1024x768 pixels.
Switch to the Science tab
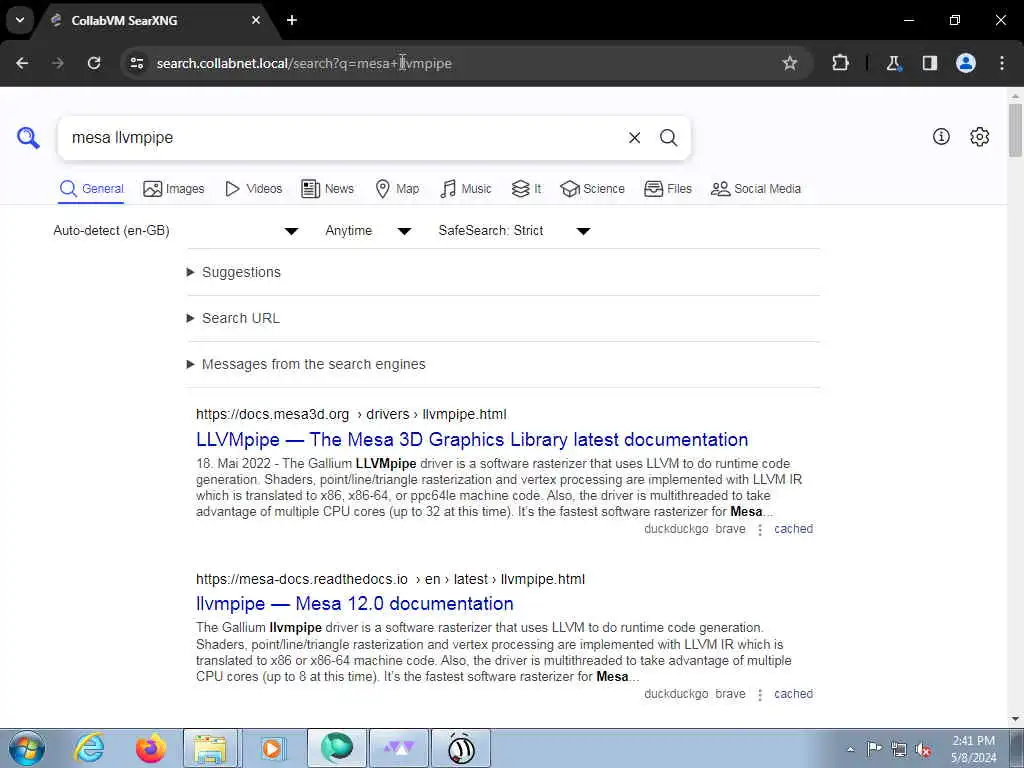[592, 189]
